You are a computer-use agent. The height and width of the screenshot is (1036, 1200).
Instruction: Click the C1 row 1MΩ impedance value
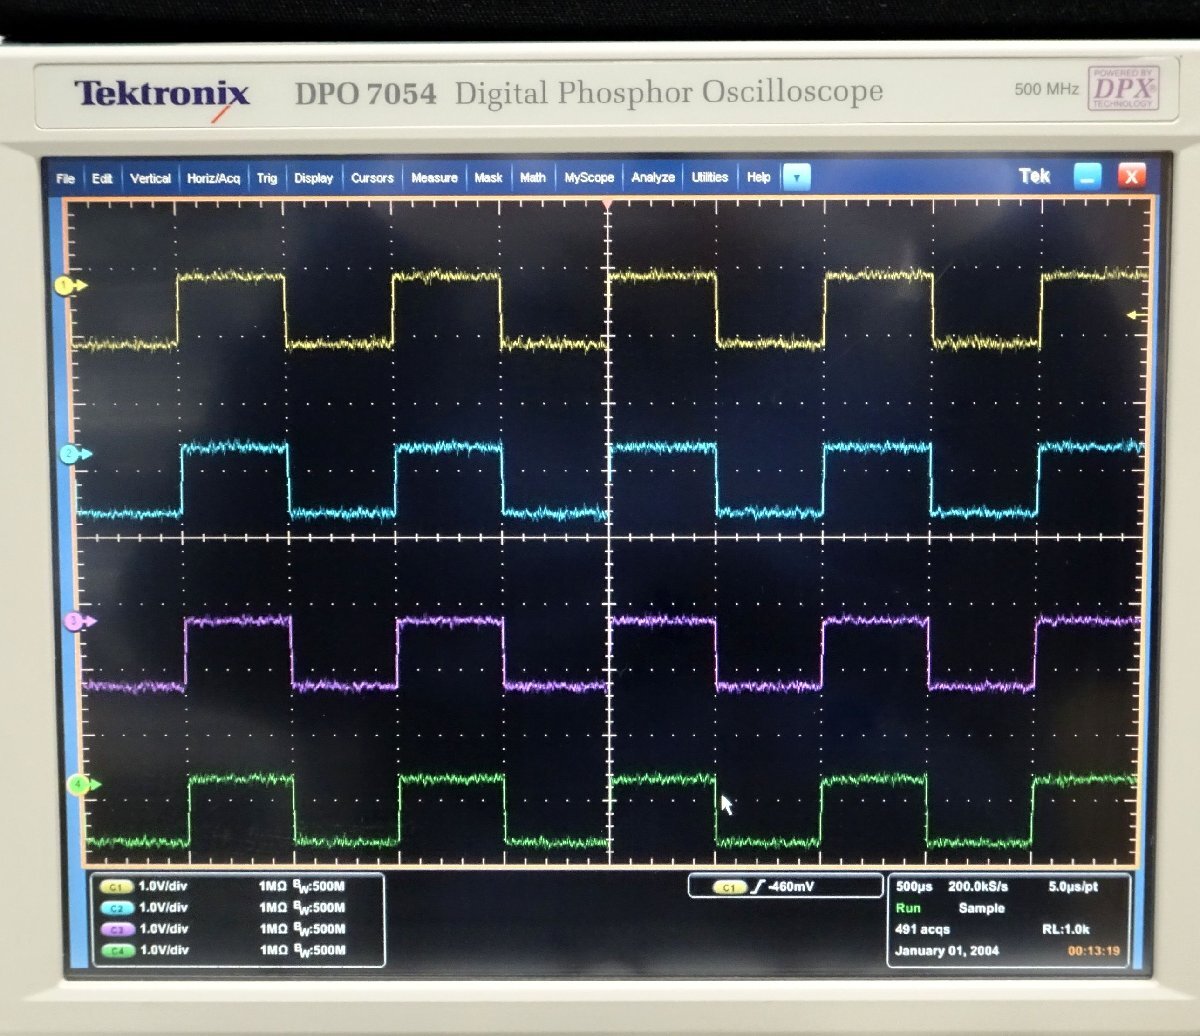273,887
